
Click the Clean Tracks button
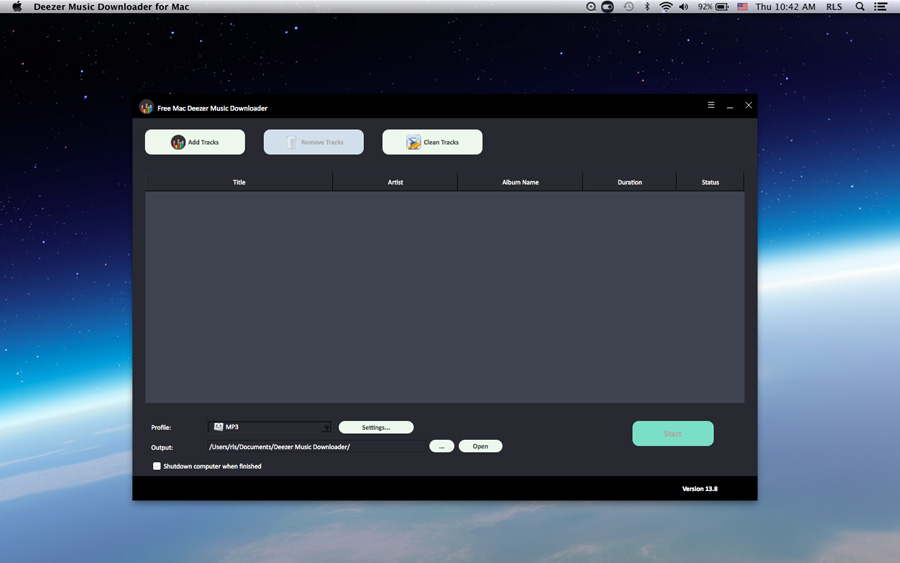432,142
